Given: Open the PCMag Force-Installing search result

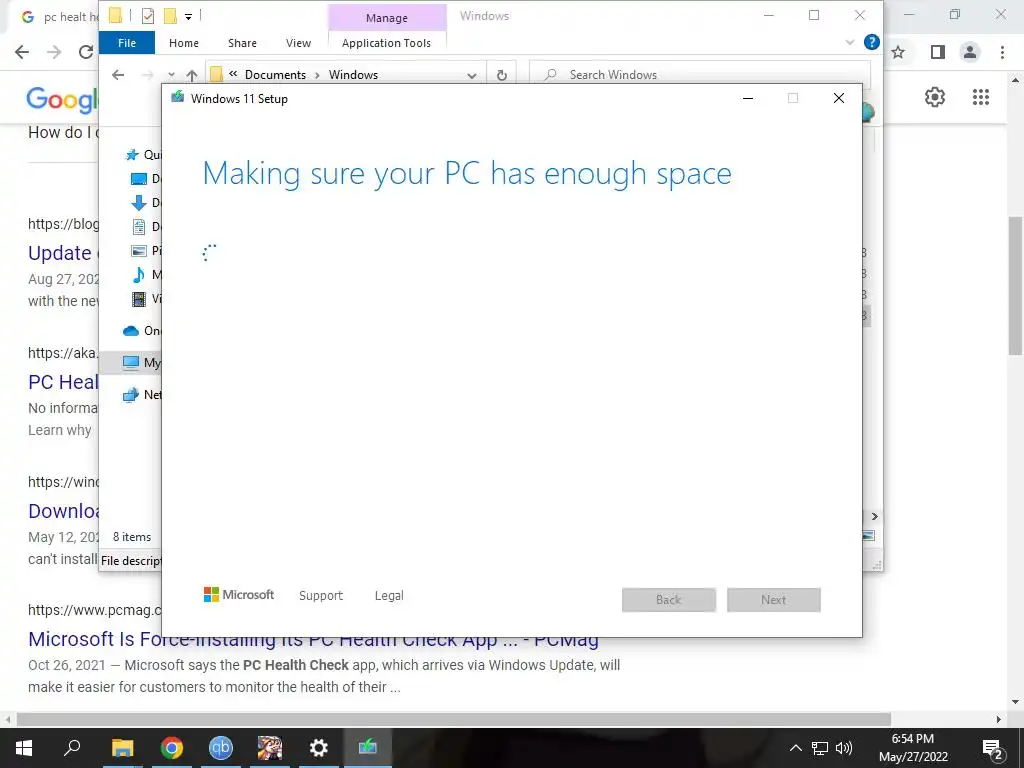Looking at the screenshot, I should [313, 639].
